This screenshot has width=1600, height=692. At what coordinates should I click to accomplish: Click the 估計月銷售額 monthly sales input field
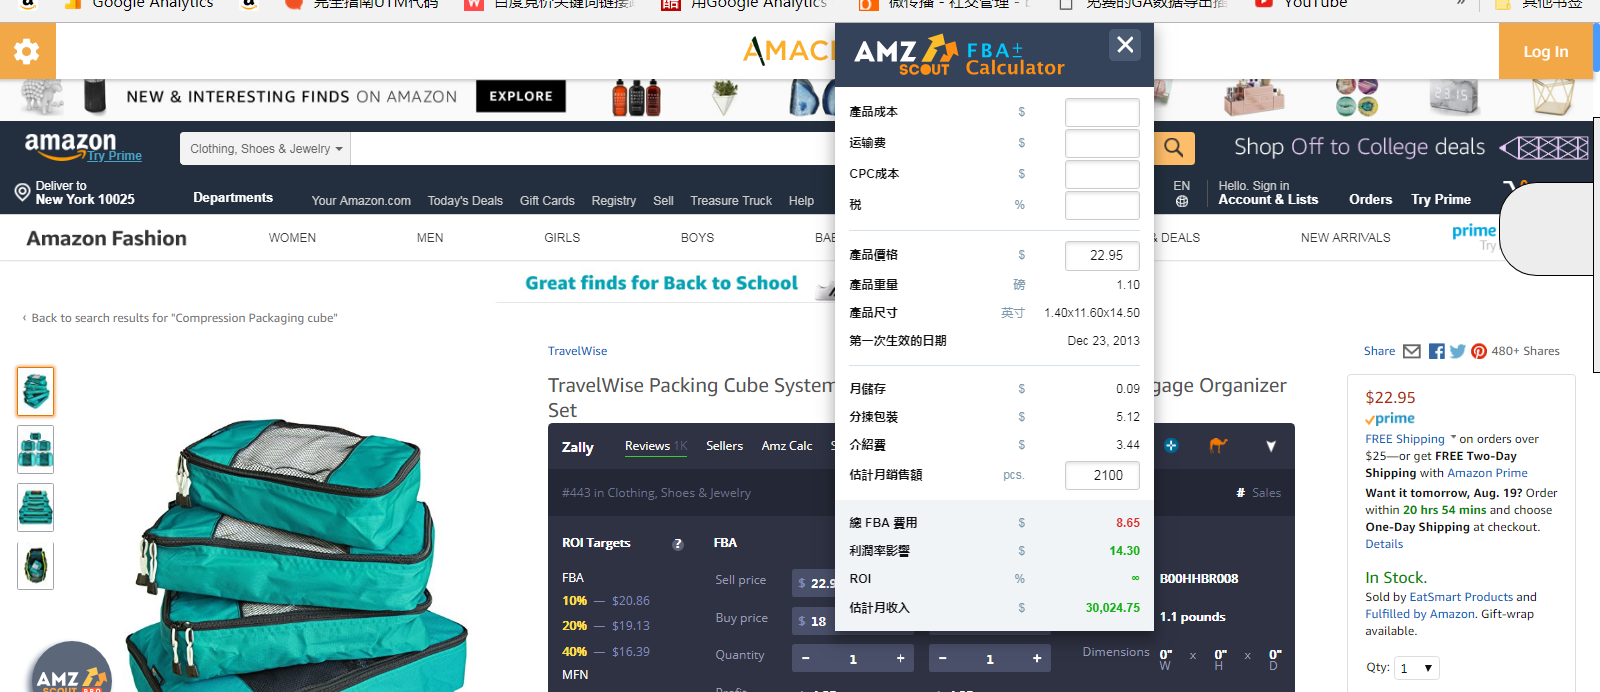pos(1102,475)
